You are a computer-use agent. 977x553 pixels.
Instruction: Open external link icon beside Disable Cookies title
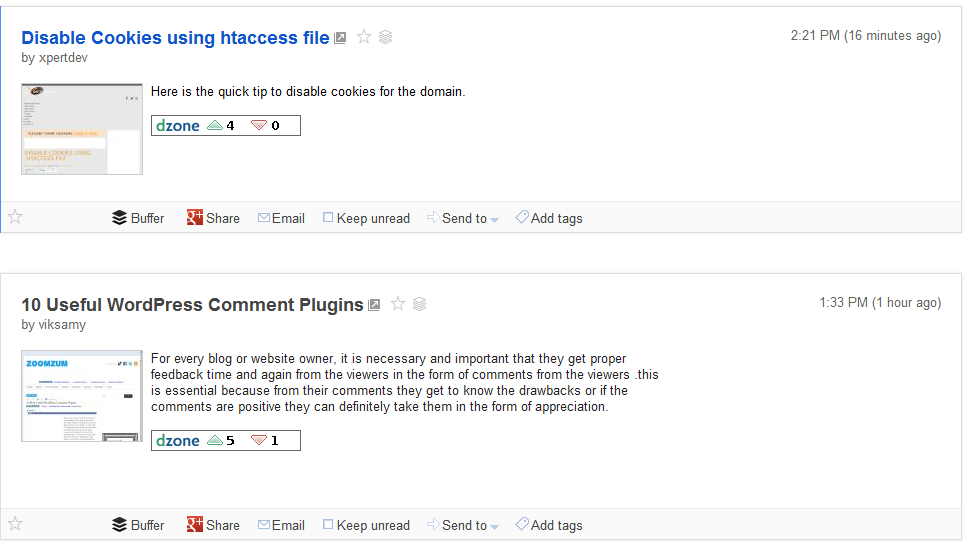340,38
